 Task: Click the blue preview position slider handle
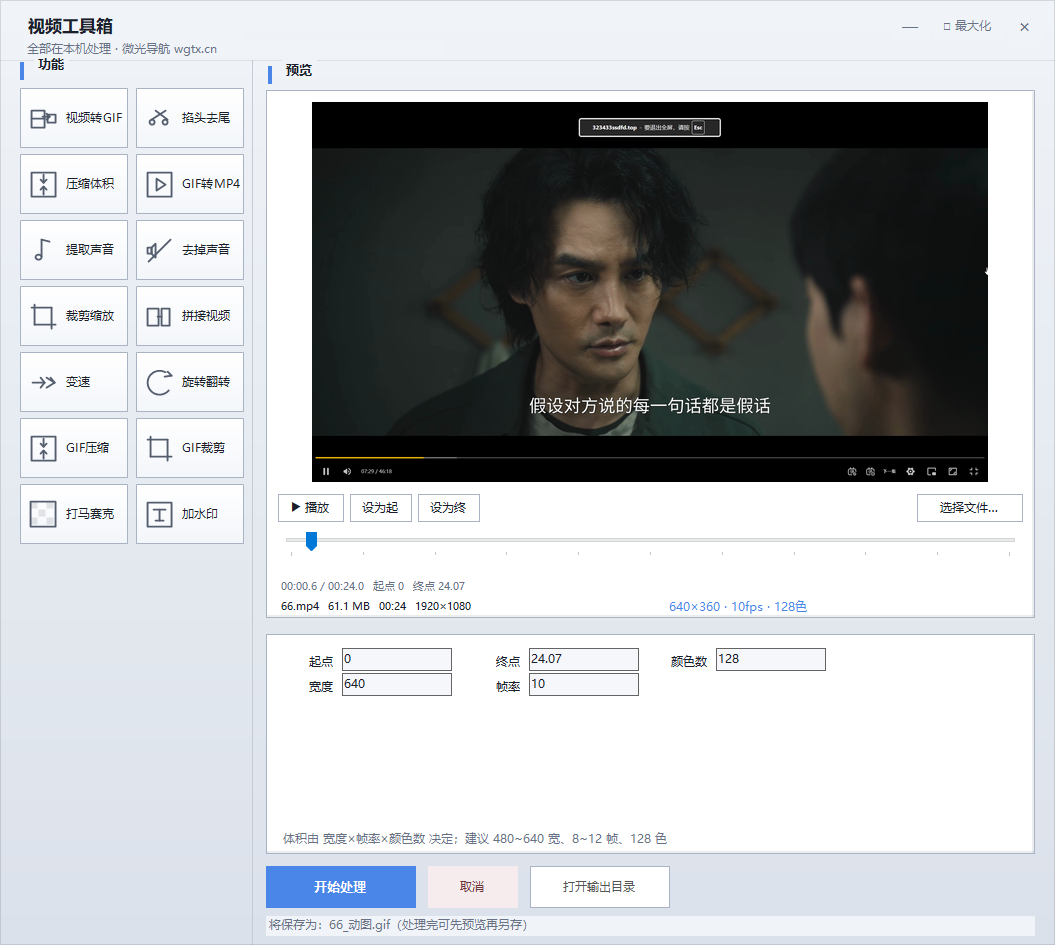tap(312, 541)
